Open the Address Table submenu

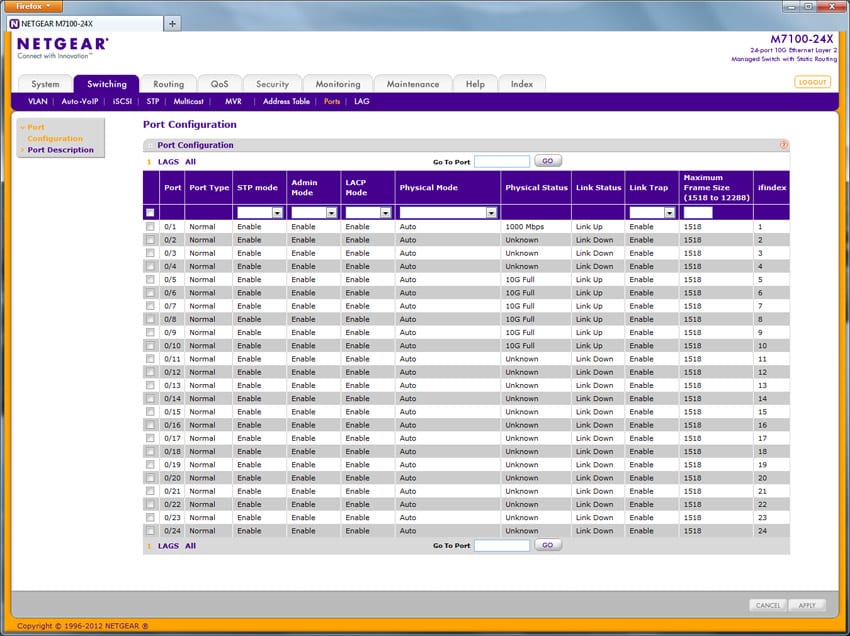[x=286, y=101]
